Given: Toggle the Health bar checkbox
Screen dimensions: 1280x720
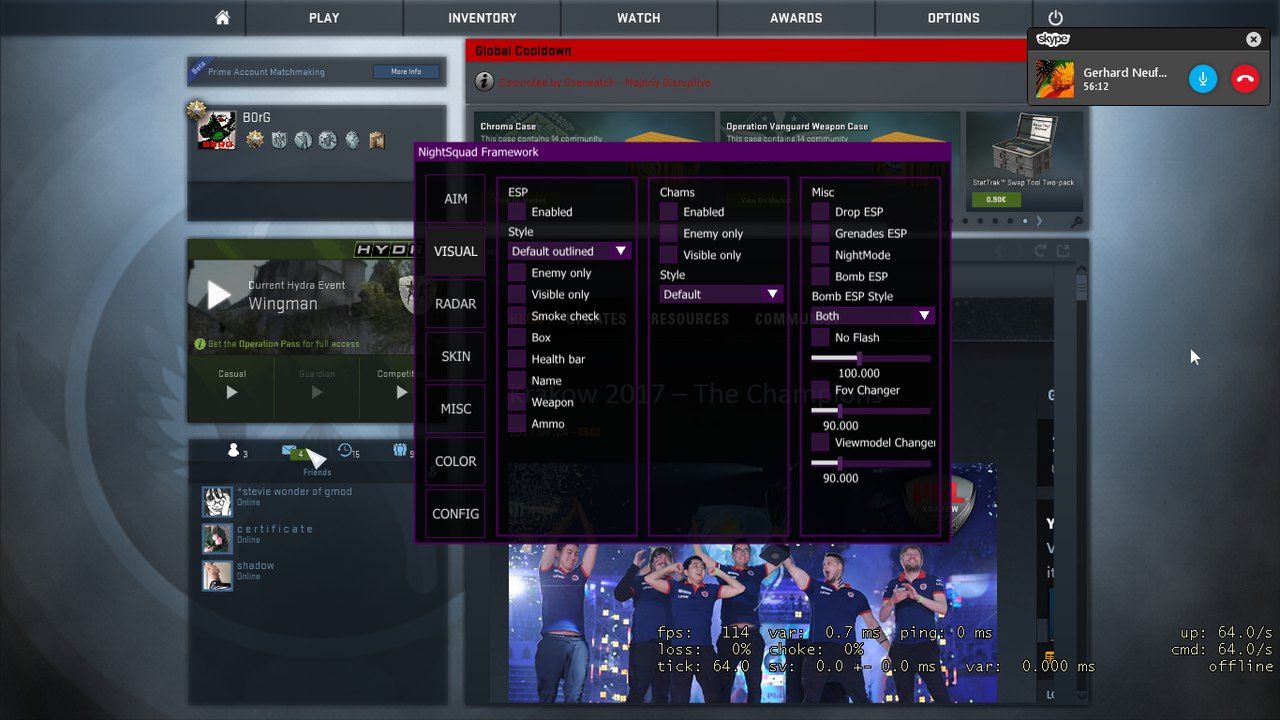Looking at the screenshot, I should [x=517, y=359].
